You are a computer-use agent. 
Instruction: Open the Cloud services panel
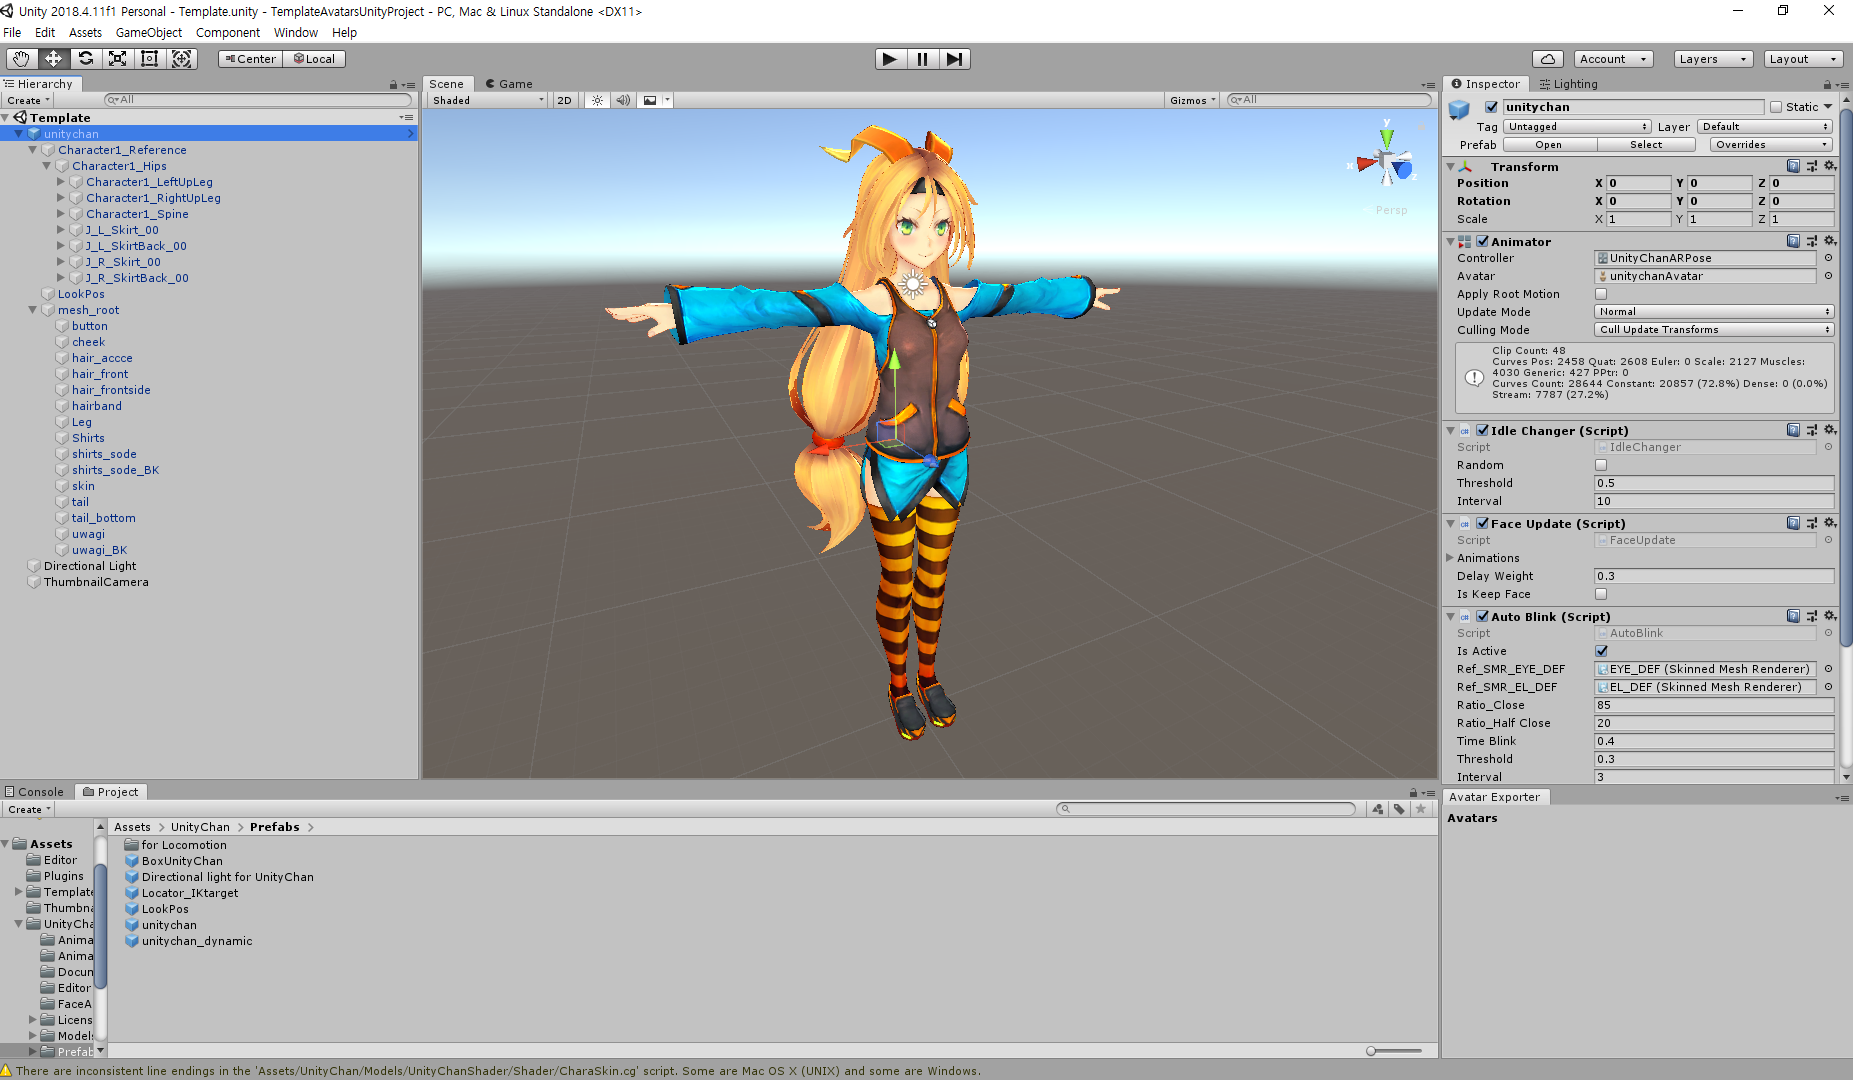click(1548, 59)
